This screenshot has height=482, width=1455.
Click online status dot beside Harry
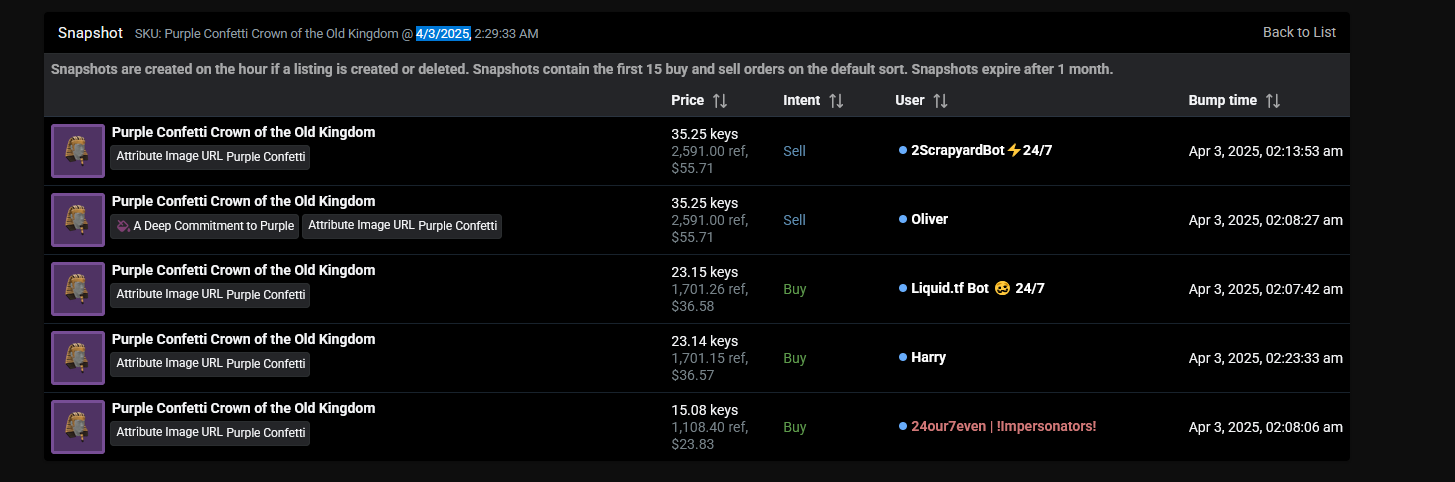tap(903, 357)
